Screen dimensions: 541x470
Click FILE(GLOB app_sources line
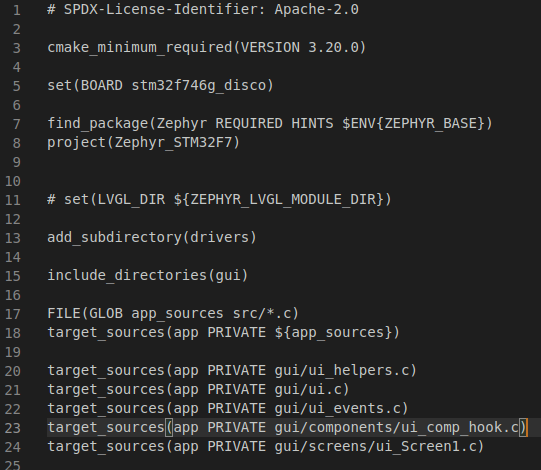[173, 313]
